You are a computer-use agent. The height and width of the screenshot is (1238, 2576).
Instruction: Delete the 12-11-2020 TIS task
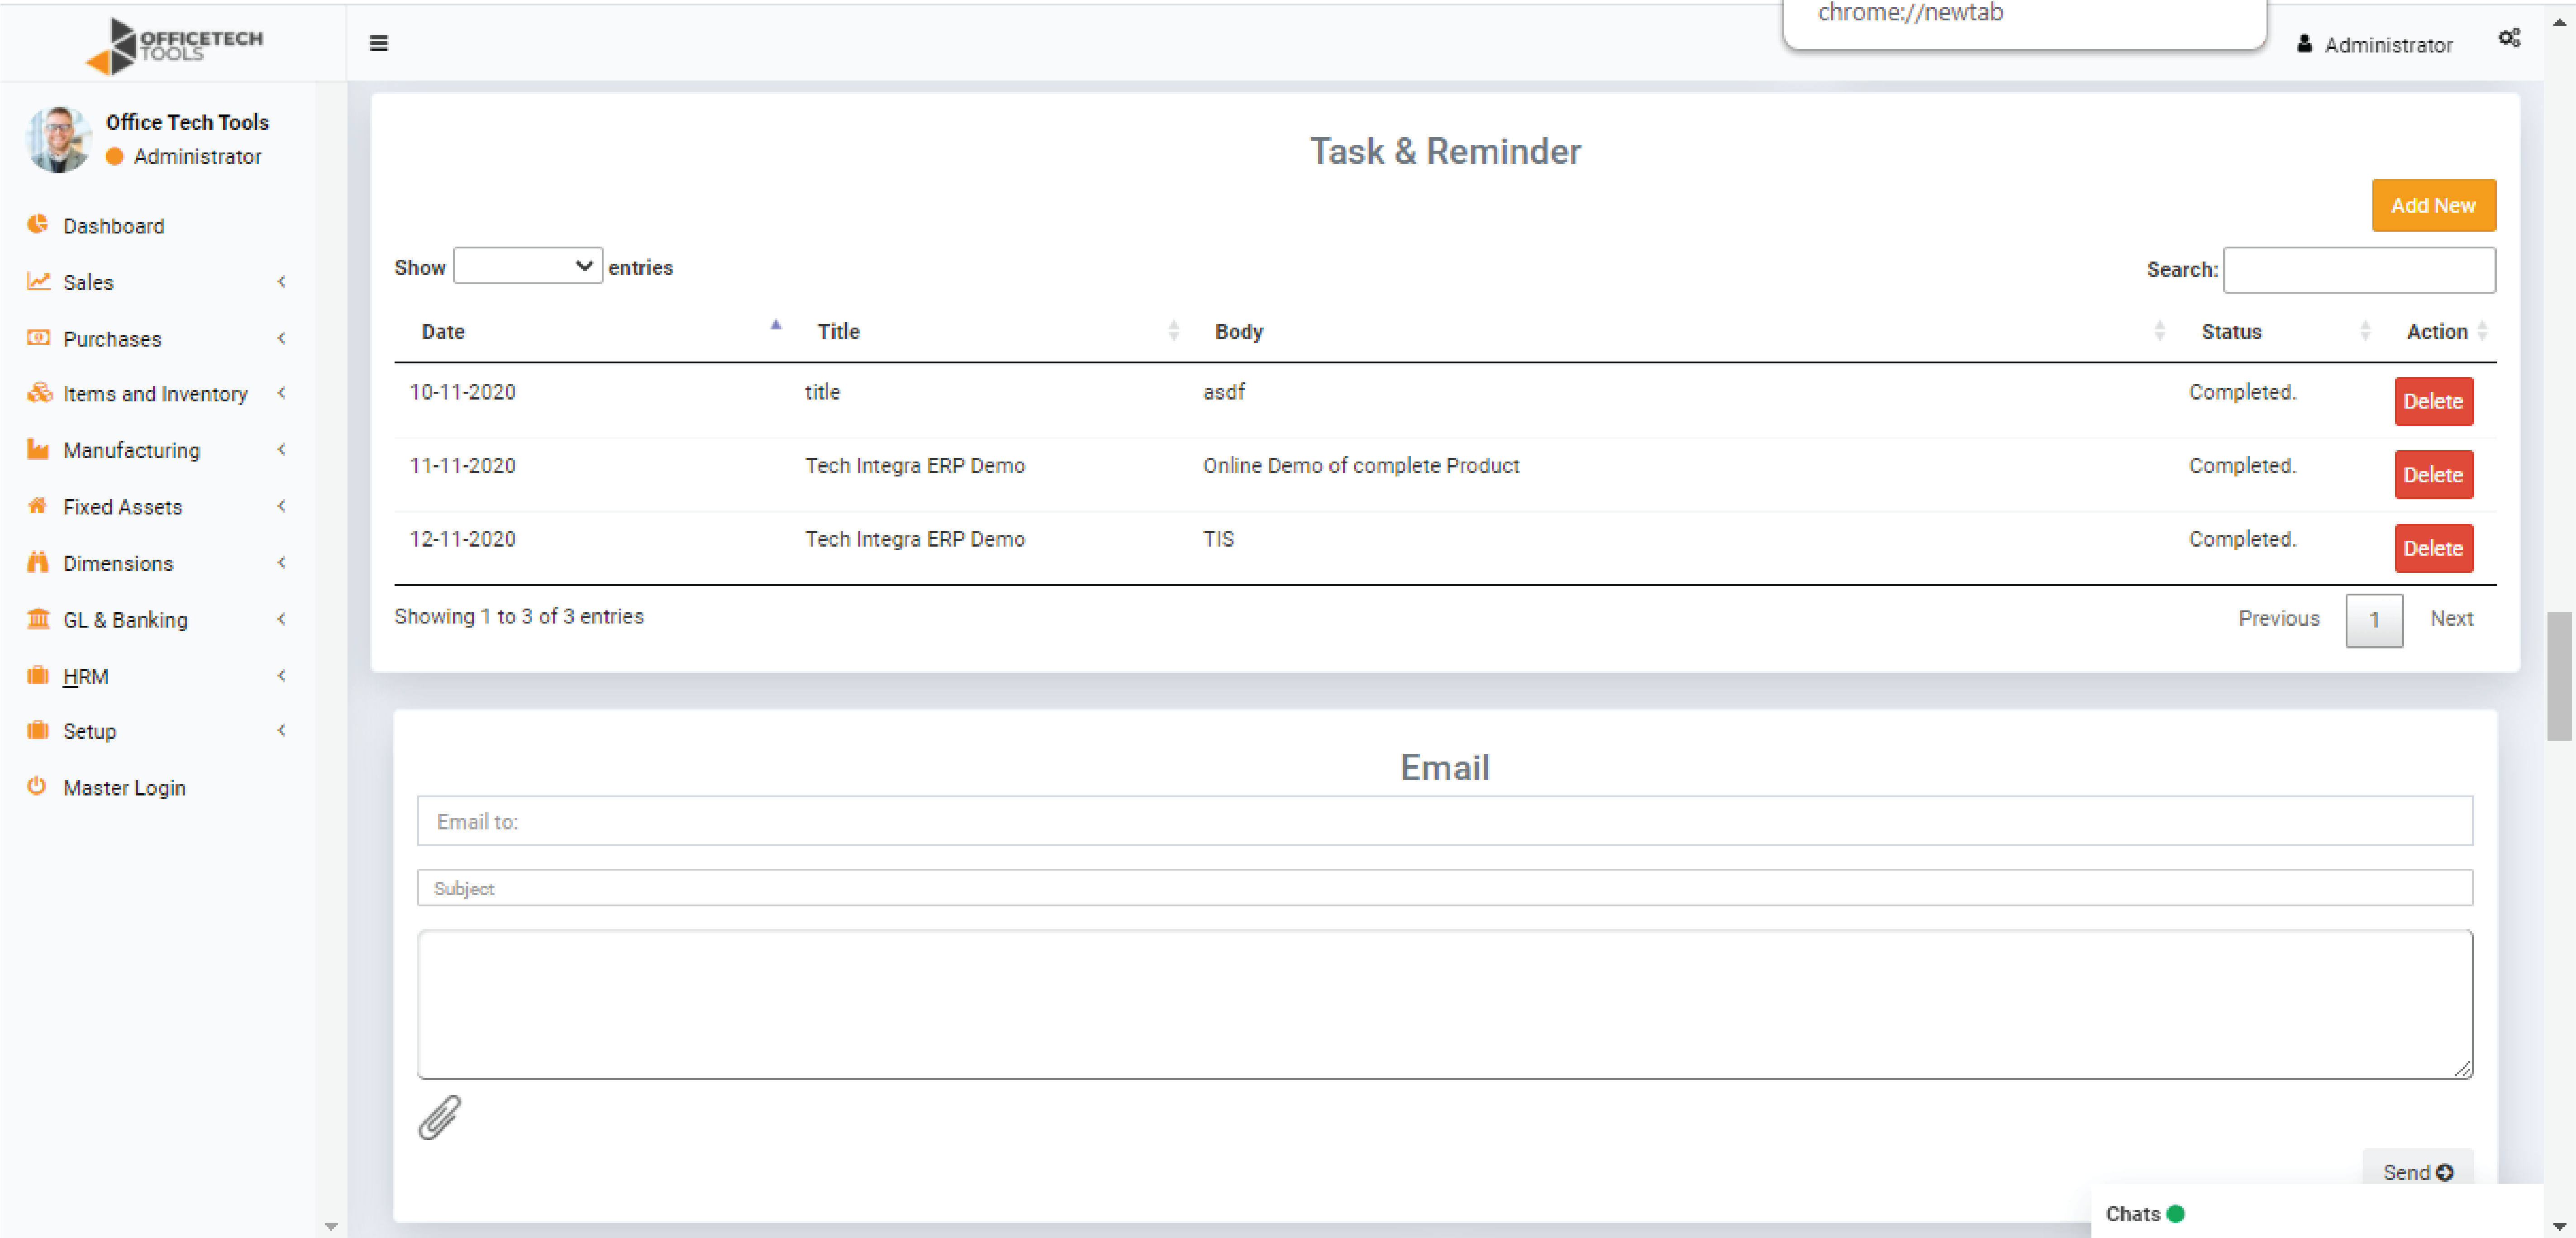click(2433, 548)
